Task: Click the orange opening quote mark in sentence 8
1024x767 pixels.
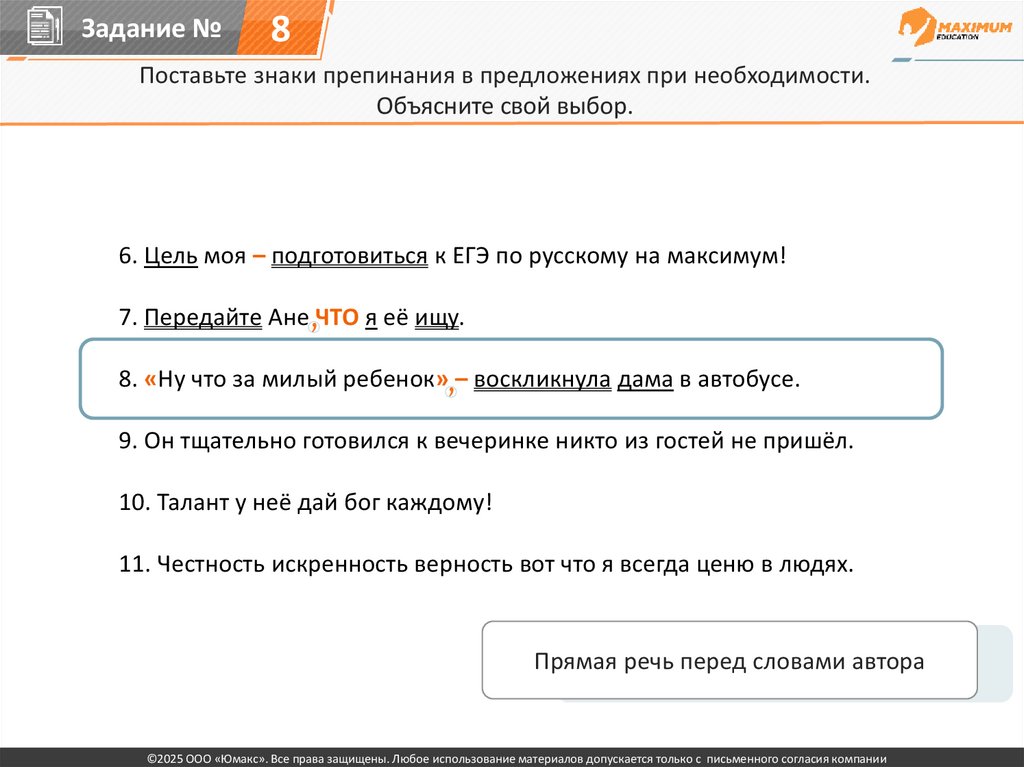Action: [150, 381]
